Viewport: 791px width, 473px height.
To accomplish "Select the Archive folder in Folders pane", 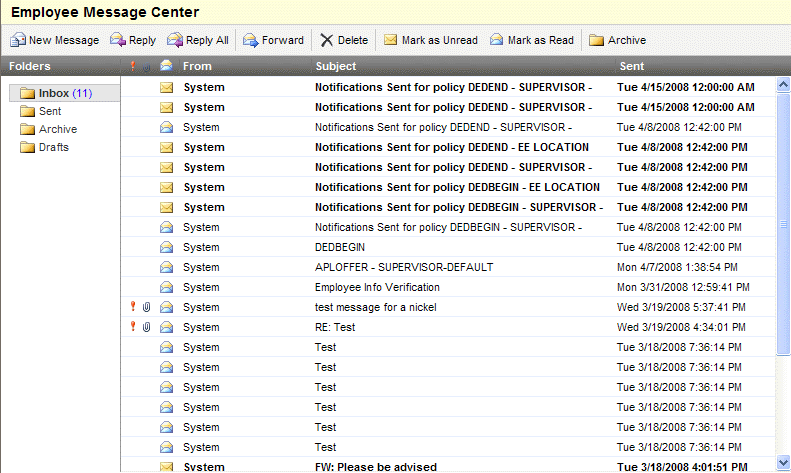I will click(x=57, y=129).
